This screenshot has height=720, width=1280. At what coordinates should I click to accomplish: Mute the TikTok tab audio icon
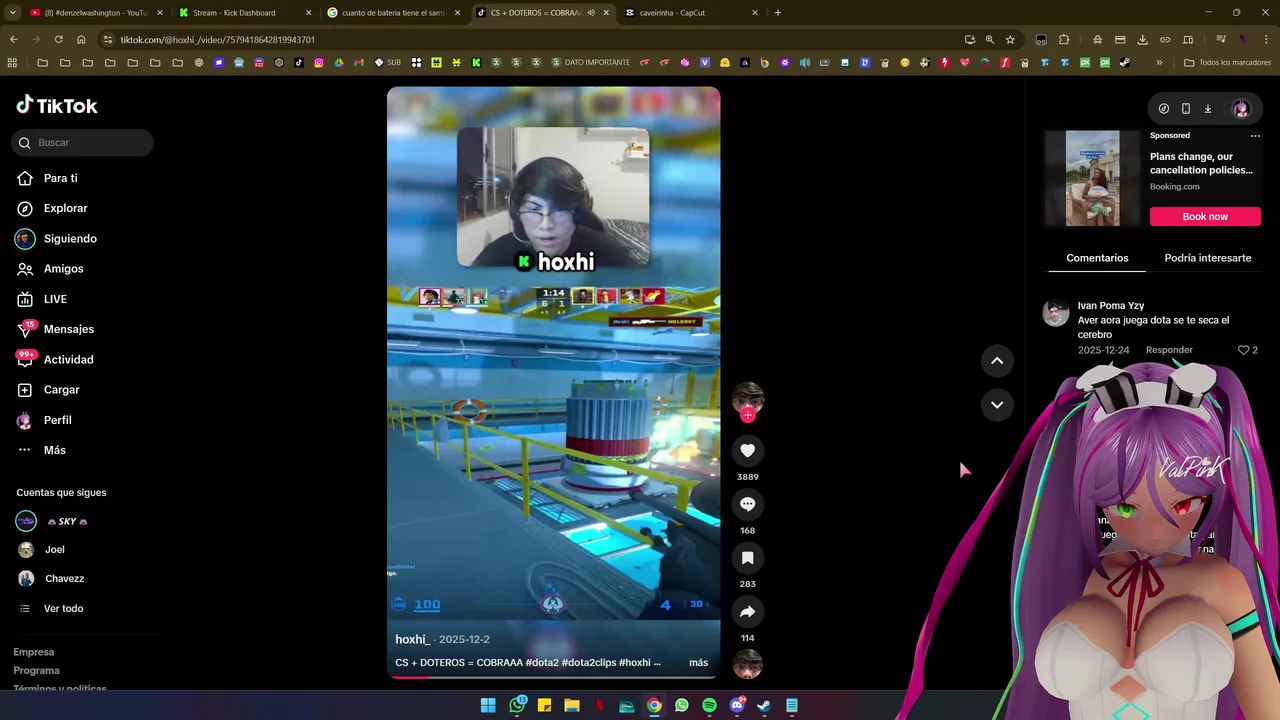point(591,13)
